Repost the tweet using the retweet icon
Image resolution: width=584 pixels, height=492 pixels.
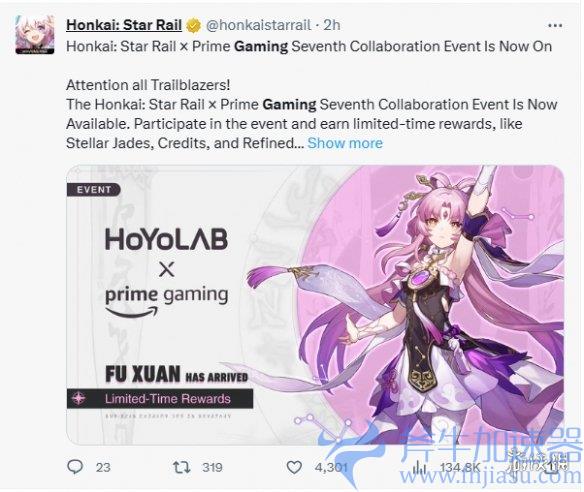click(x=182, y=467)
